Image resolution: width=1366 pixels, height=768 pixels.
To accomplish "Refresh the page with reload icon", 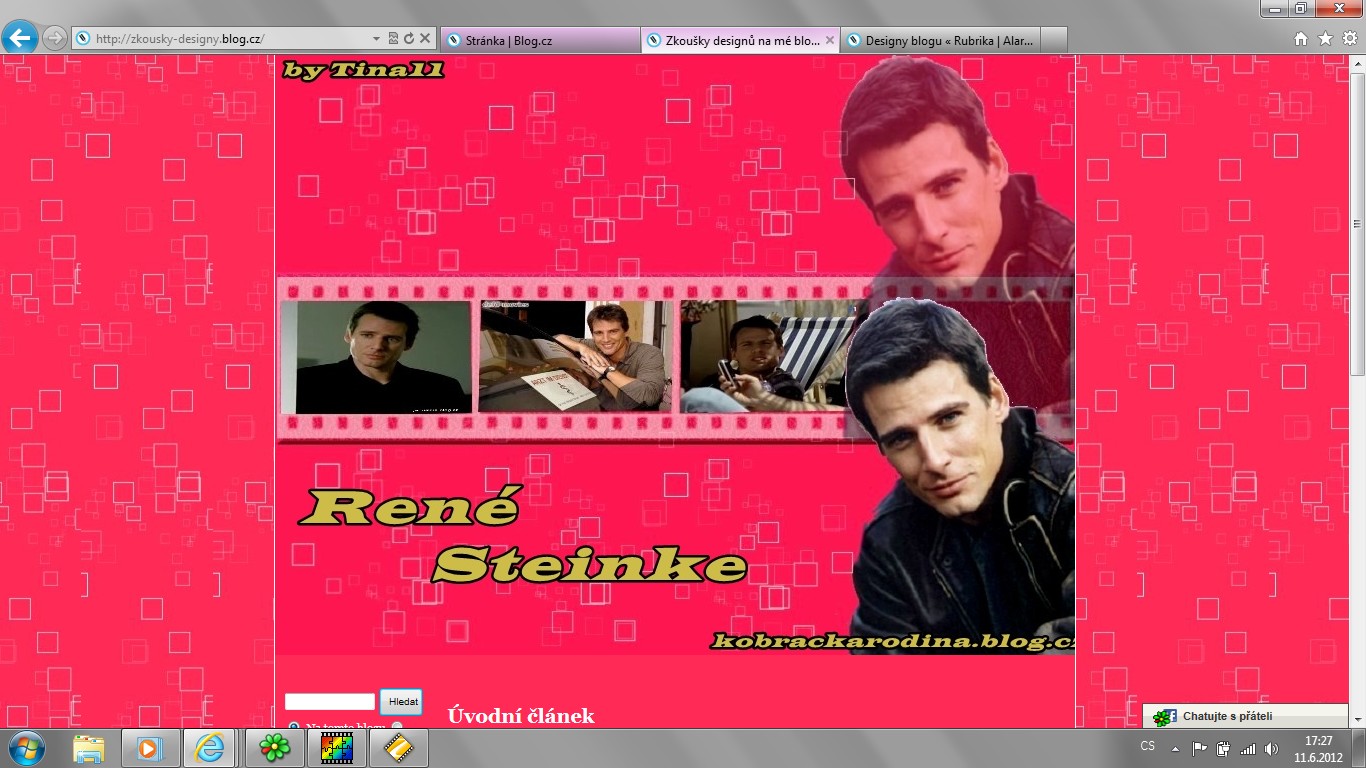I will pos(409,39).
